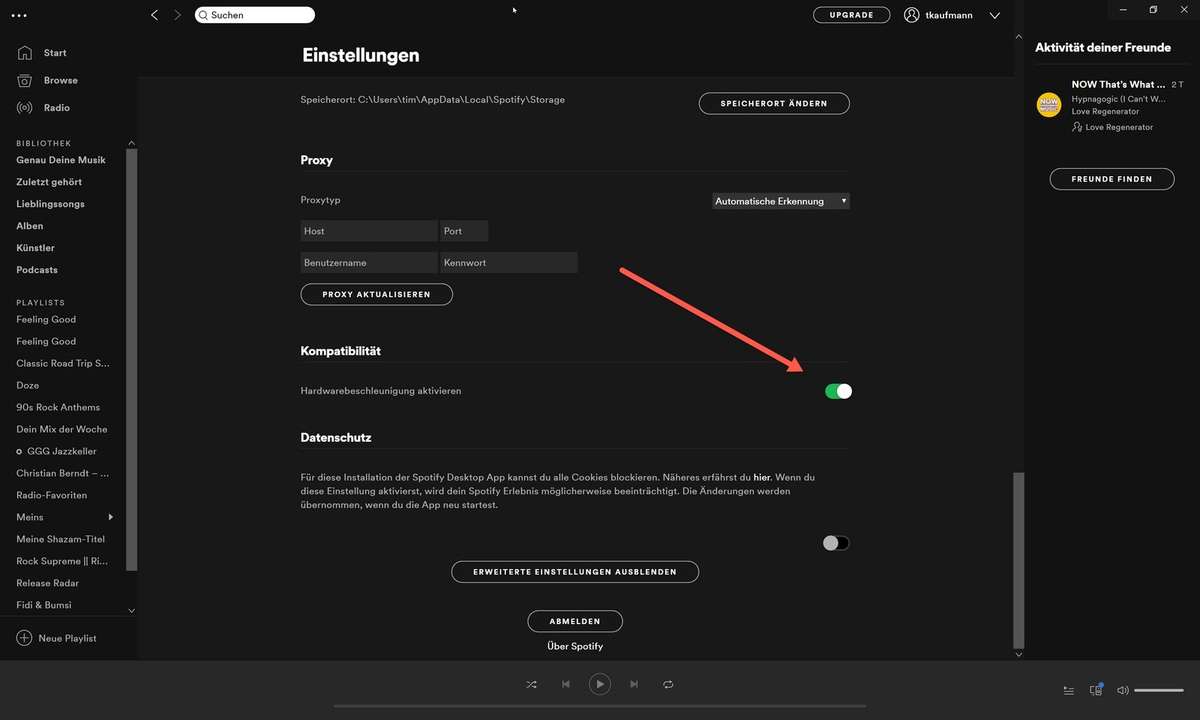The image size is (1200, 720).
Task: Open Start in the sidebar
Action: click(x=55, y=52)
